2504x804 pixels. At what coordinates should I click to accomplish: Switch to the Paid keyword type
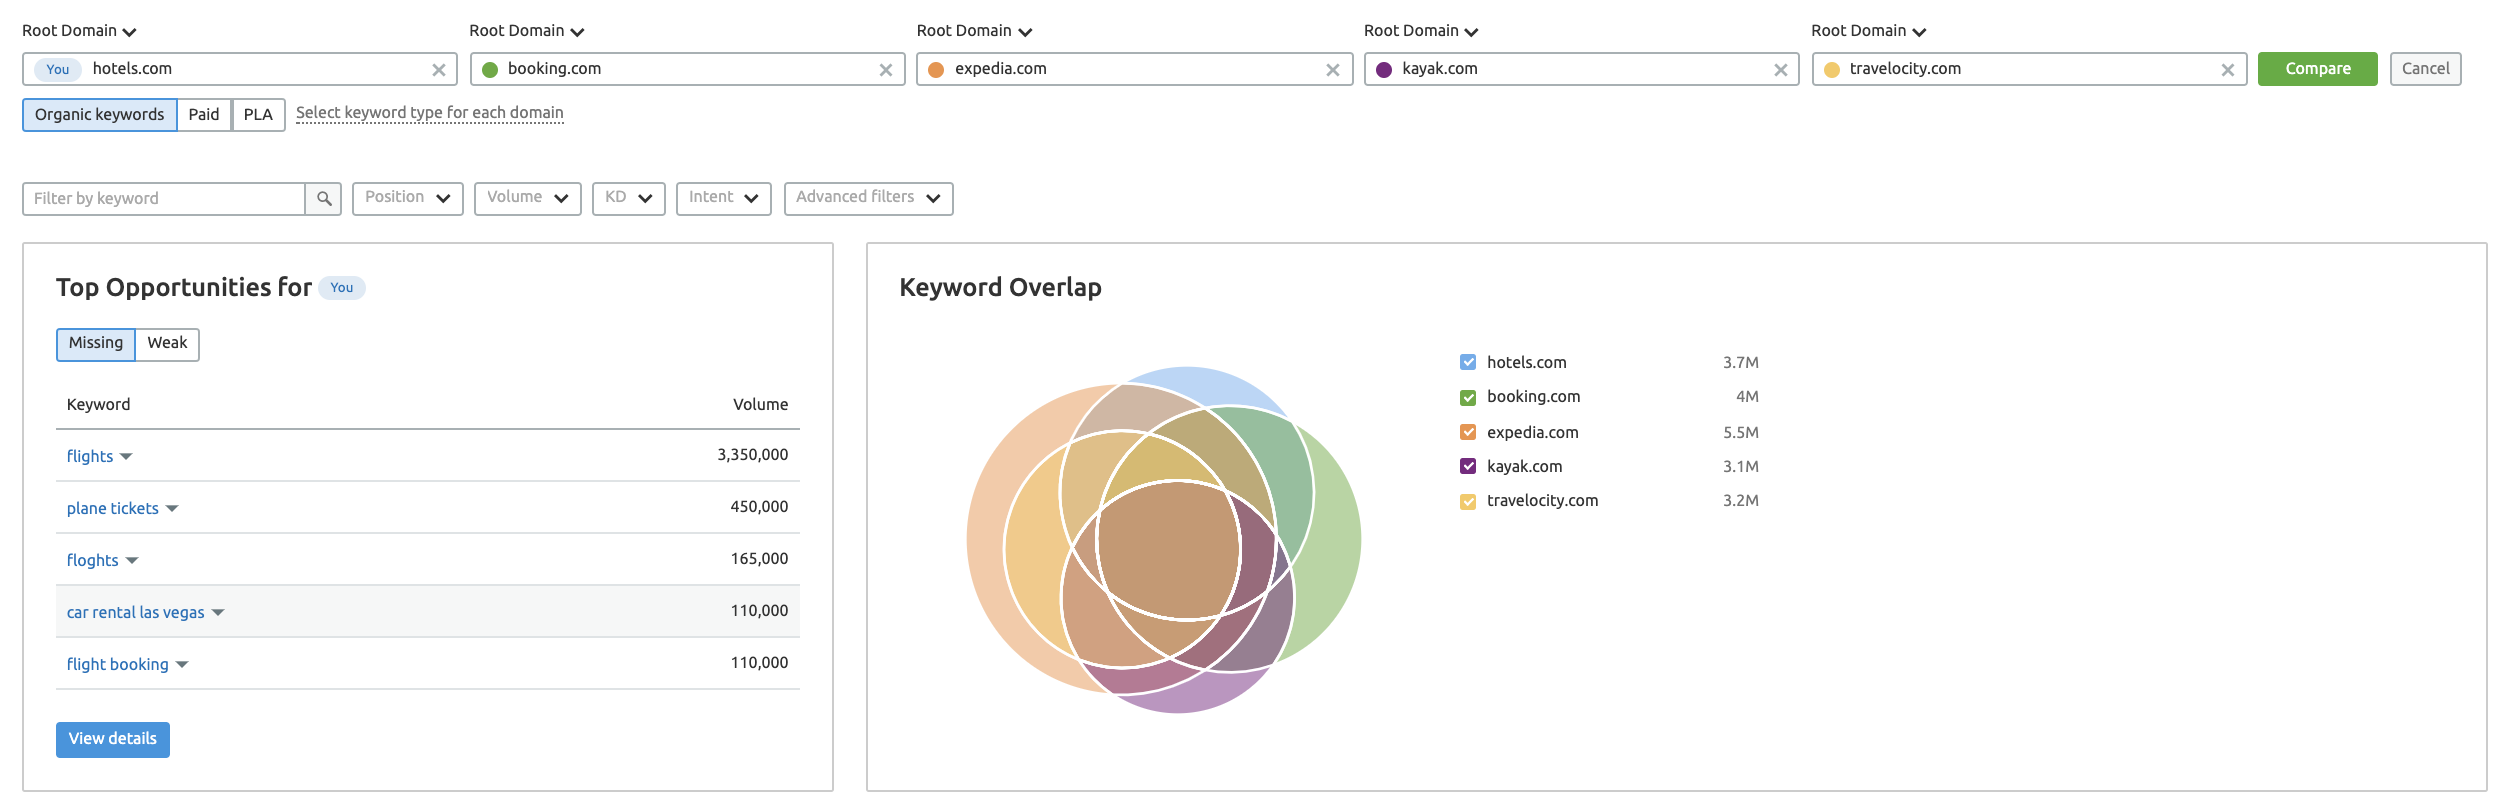204,115
